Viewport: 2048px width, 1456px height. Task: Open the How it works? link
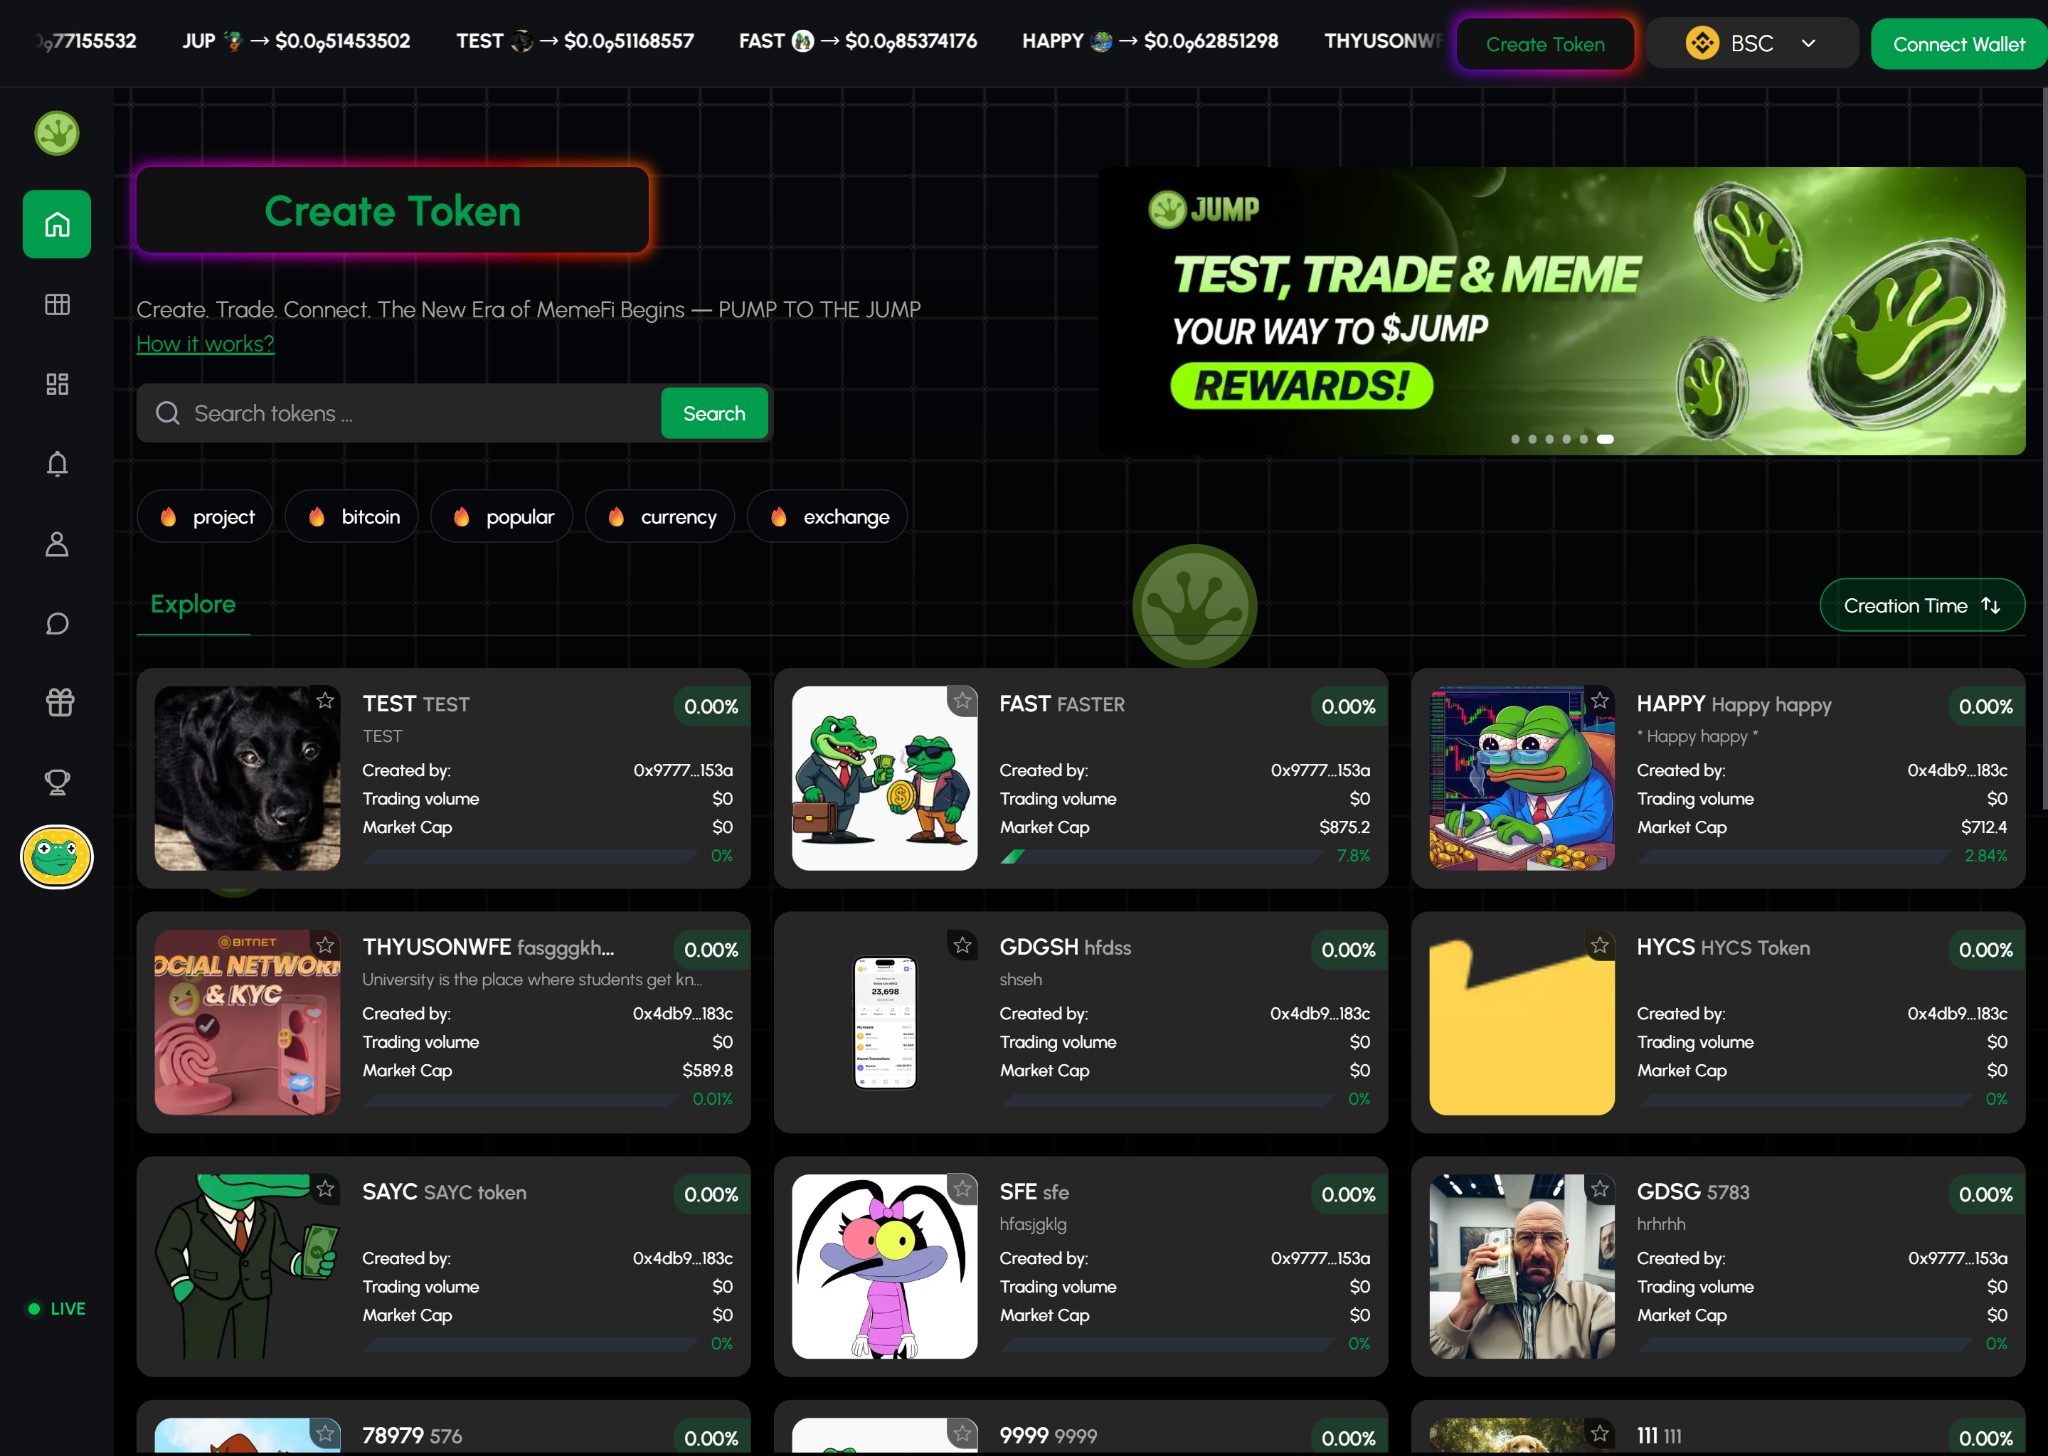pos(205,344)
